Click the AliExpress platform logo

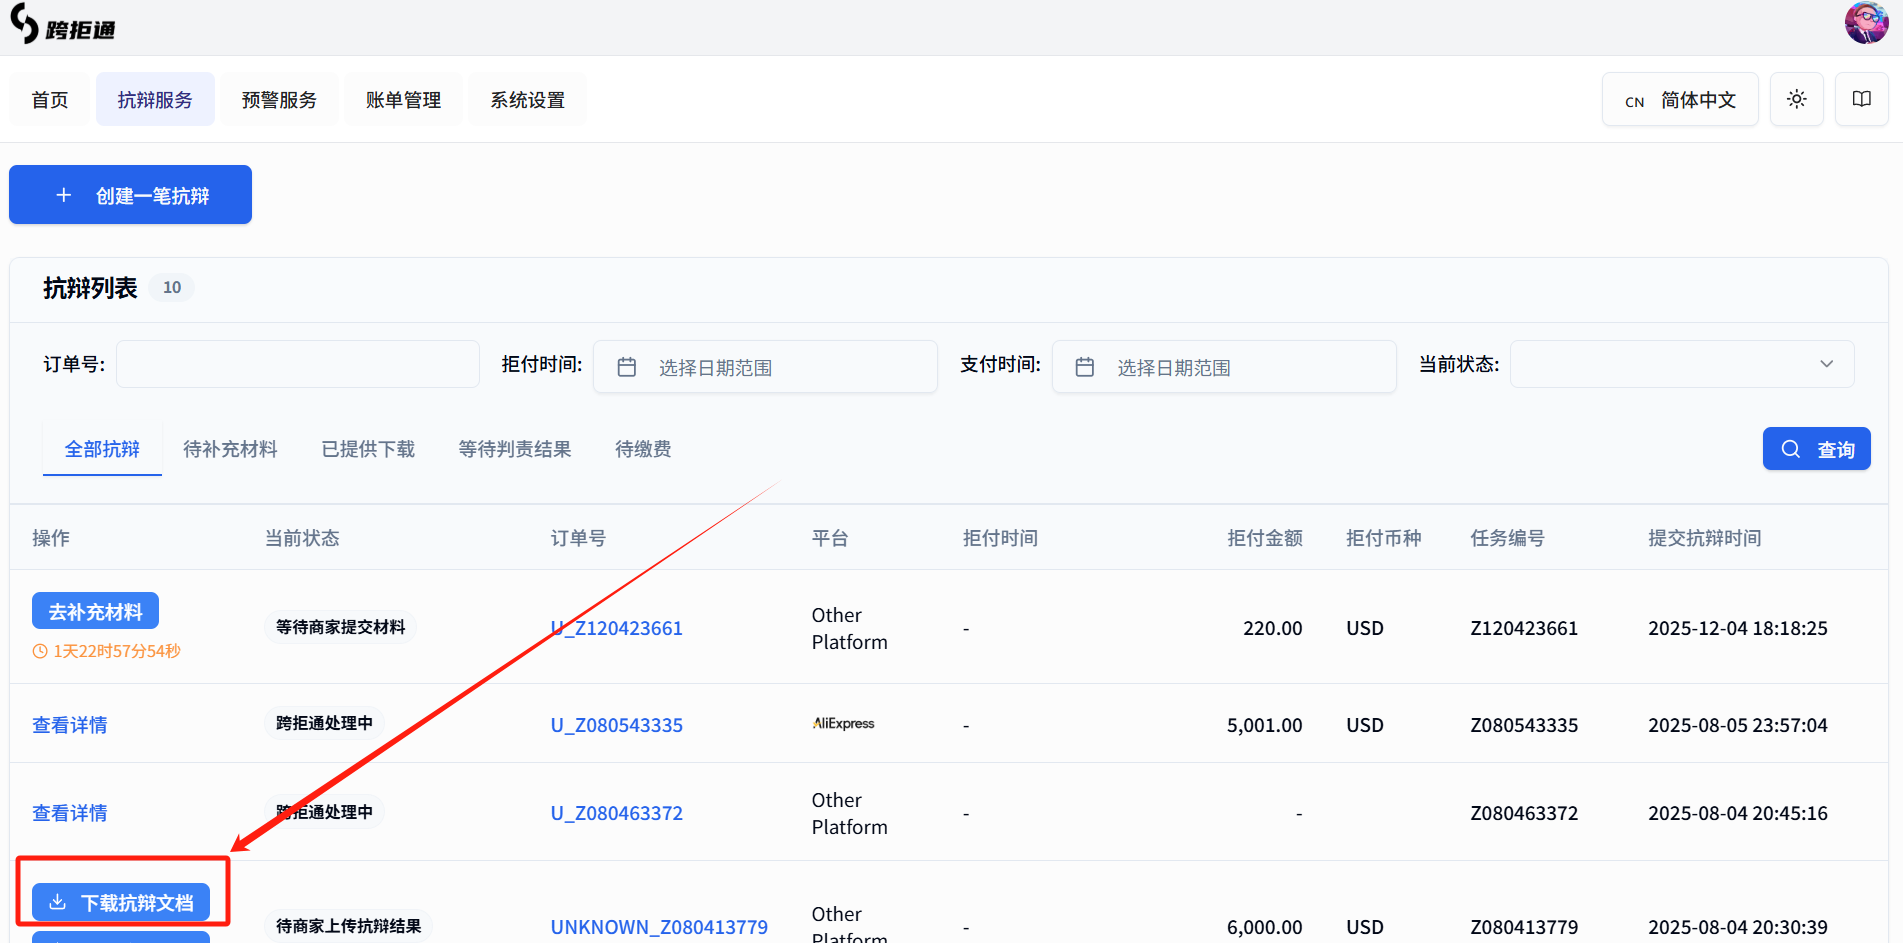pos(843,724)
